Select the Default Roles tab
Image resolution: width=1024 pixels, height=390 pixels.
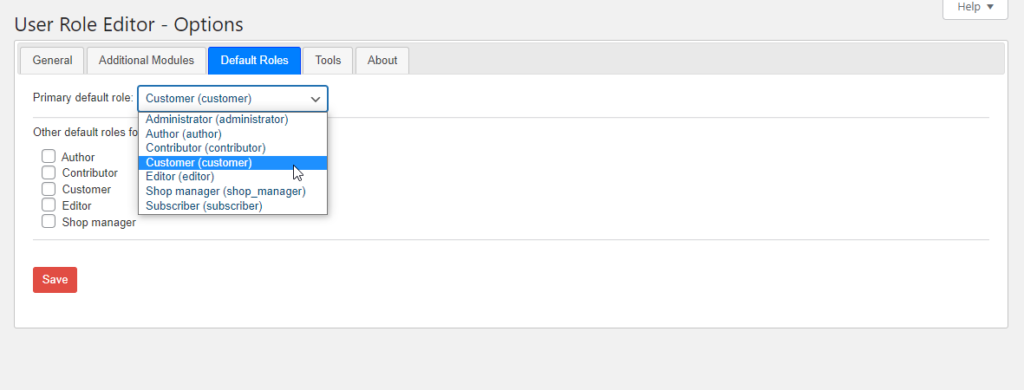click(x=254, y=60)
